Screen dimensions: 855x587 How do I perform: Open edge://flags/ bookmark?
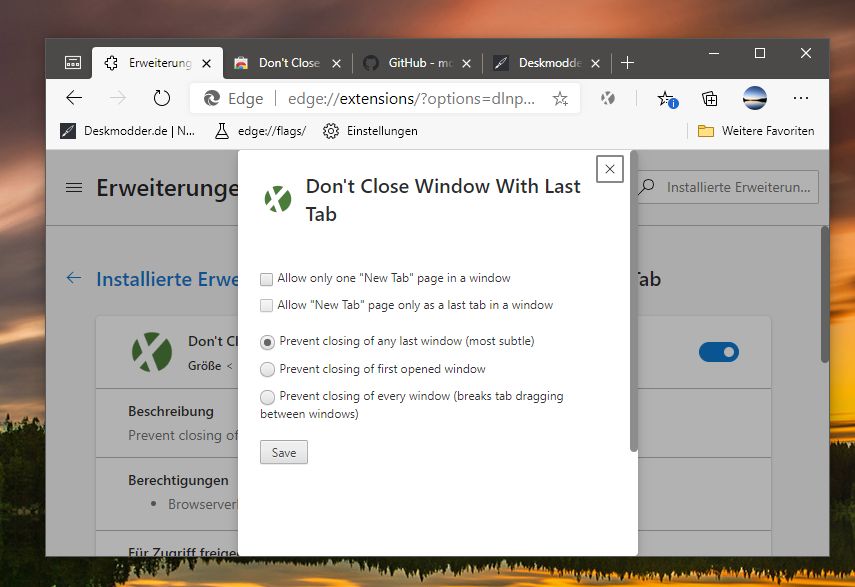(260, 131)
